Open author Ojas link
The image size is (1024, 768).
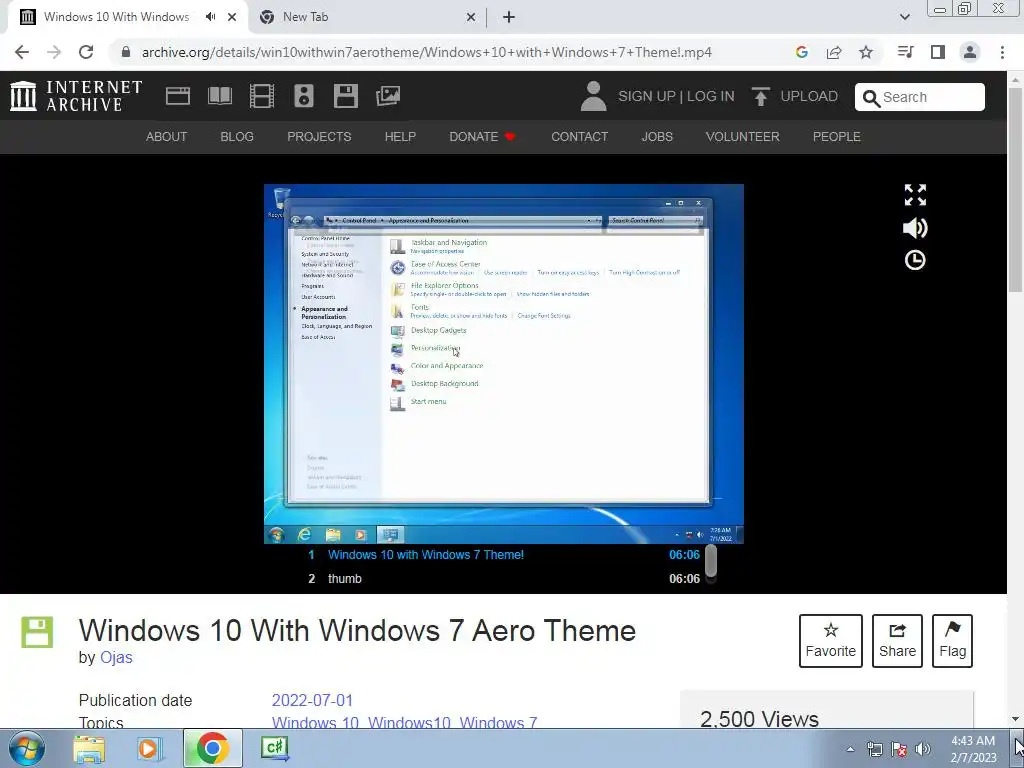[116, 658]
